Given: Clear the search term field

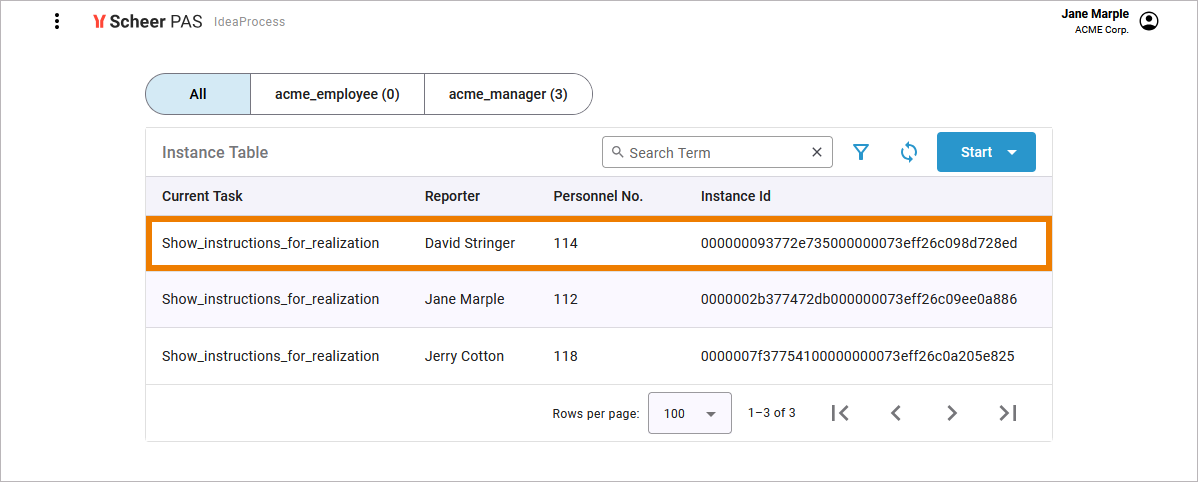Looking at the screenshot, I should click(817, 152).
